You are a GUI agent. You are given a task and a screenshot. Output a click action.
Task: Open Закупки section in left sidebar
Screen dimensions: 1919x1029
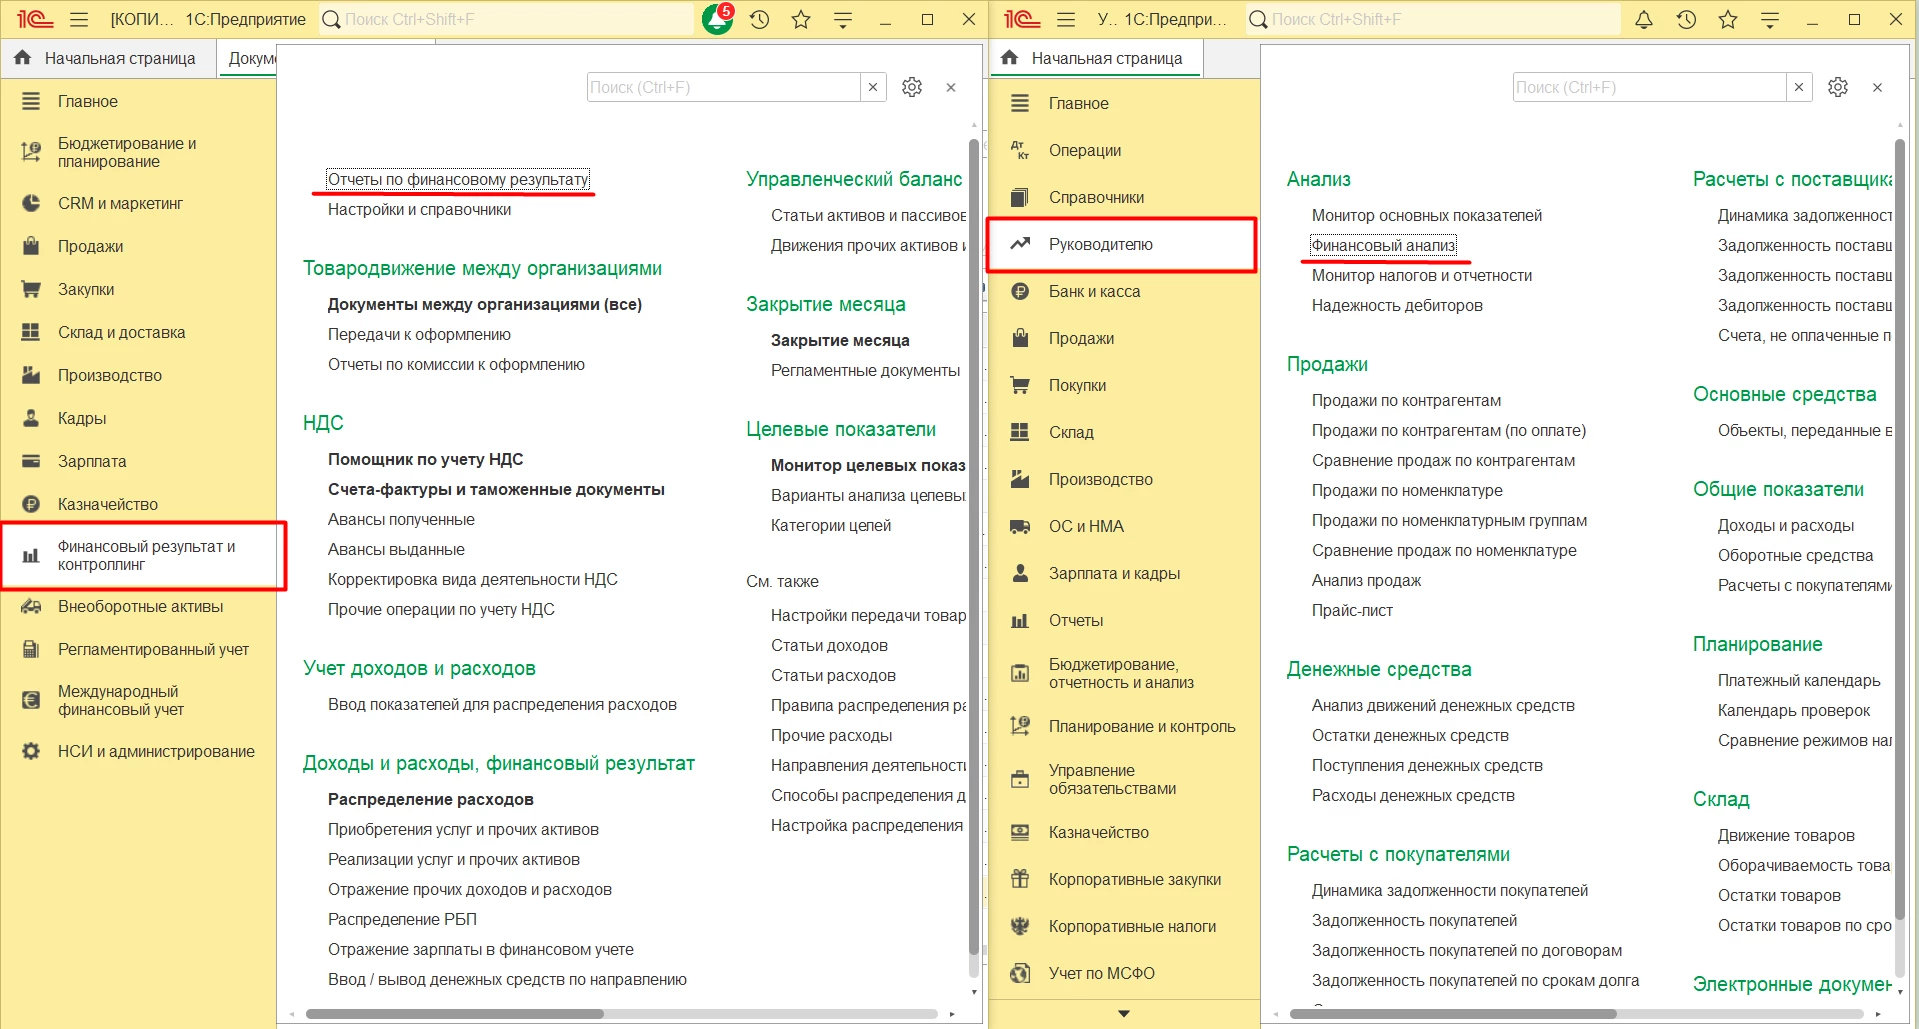click(138, 289)
